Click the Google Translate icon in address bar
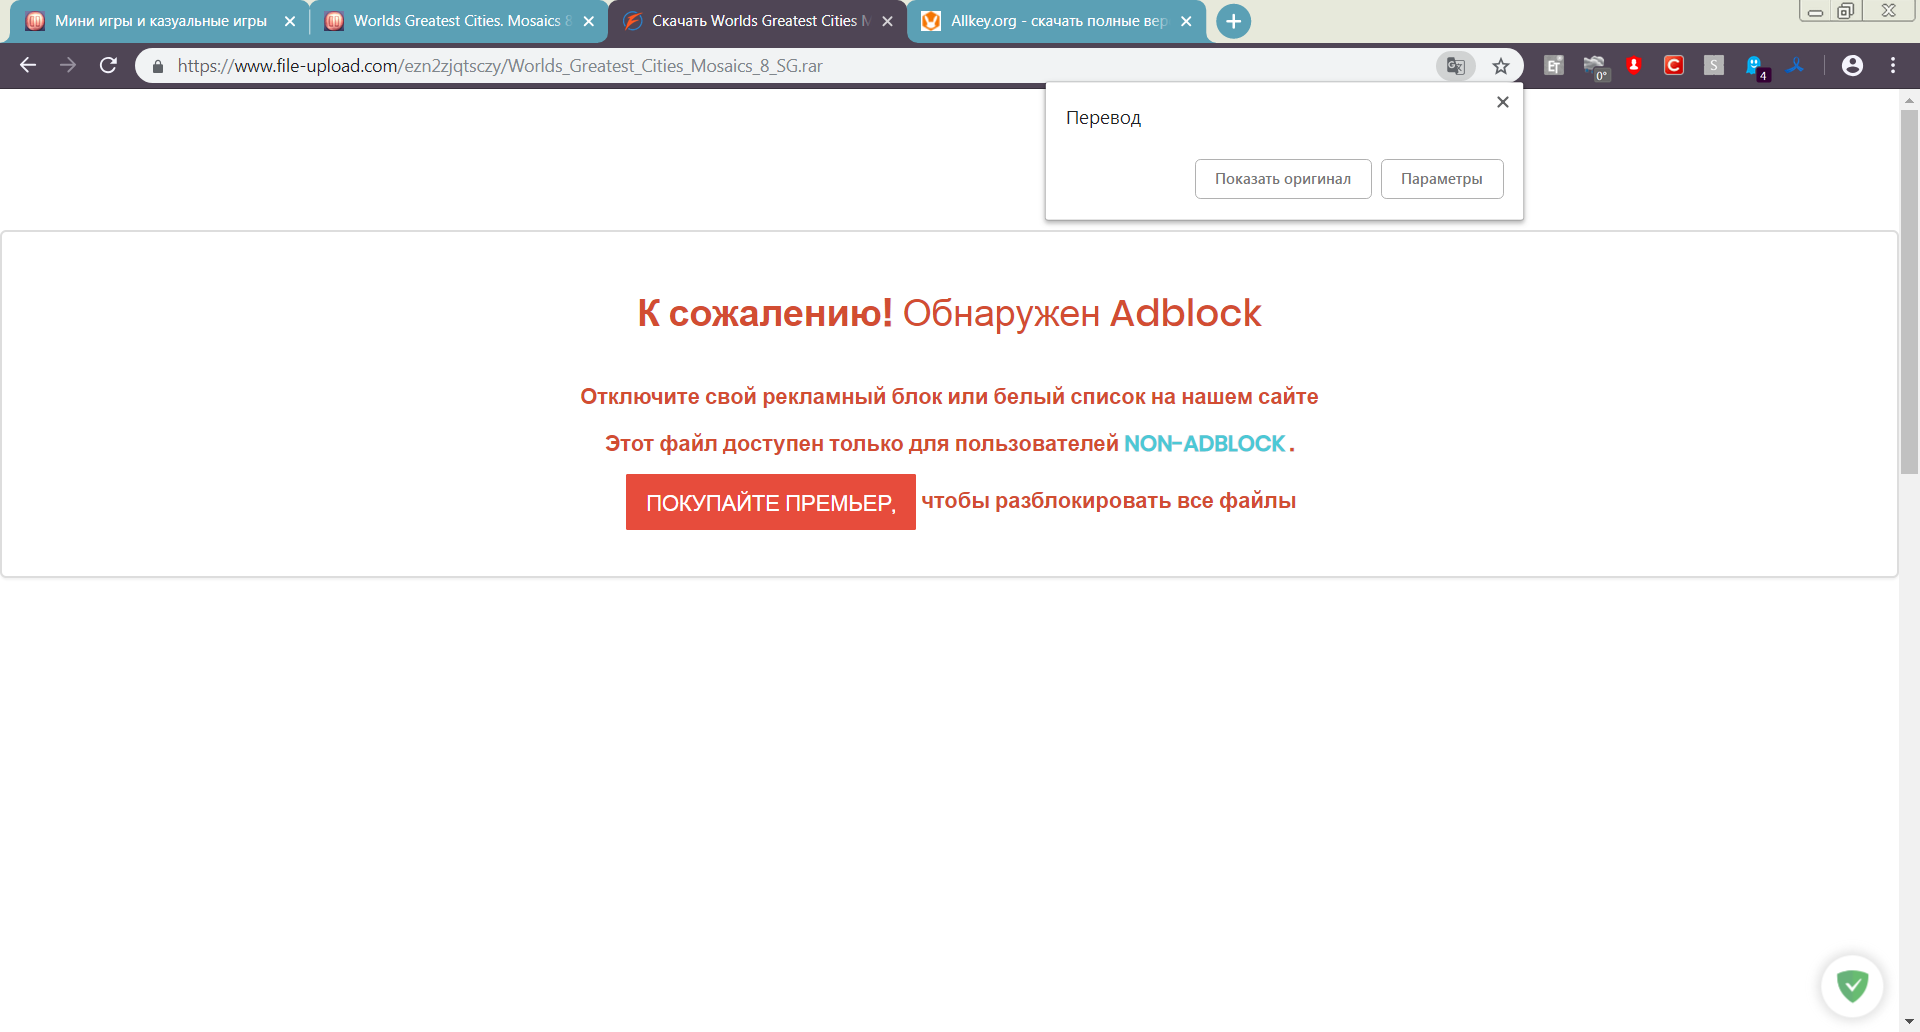The image size is (1920, 1032). (x=1455, y=66)
